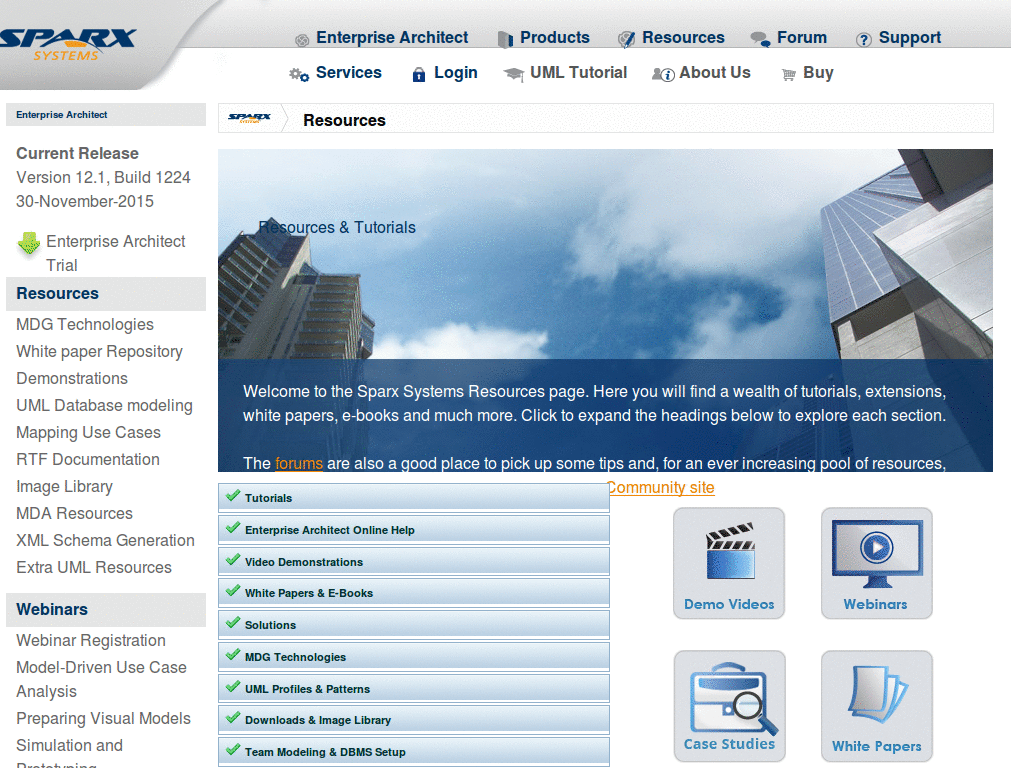1024x768 pixels.
Task: Click the Resources nav icon in header
Action: coord(626,40)
